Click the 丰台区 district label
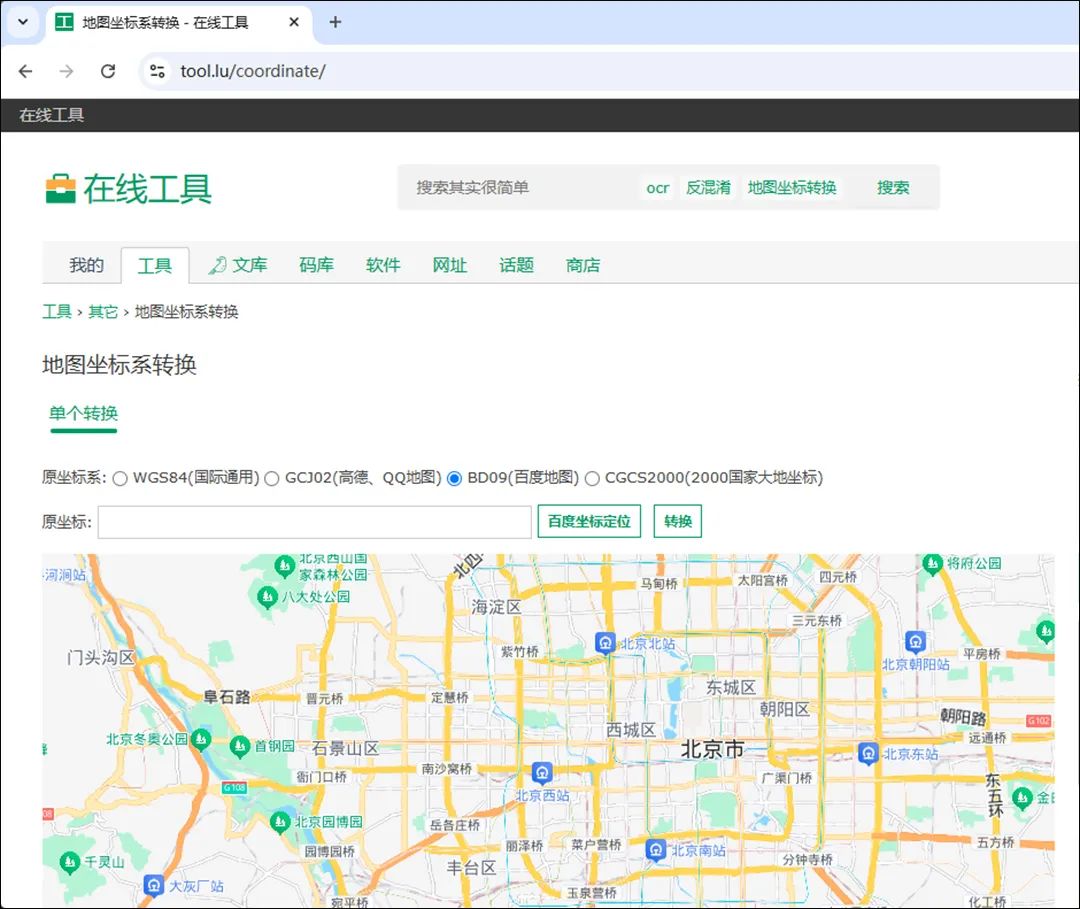Screen dimensions: 1080x909 pyautogui.click(x=471, y=868)
